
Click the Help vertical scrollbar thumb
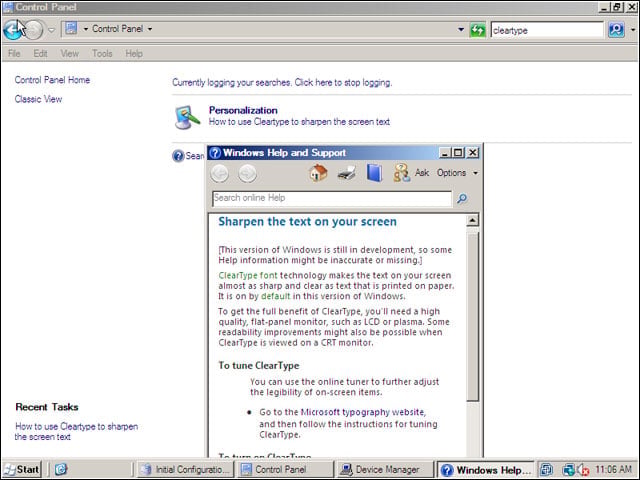[x=472, y=316]
